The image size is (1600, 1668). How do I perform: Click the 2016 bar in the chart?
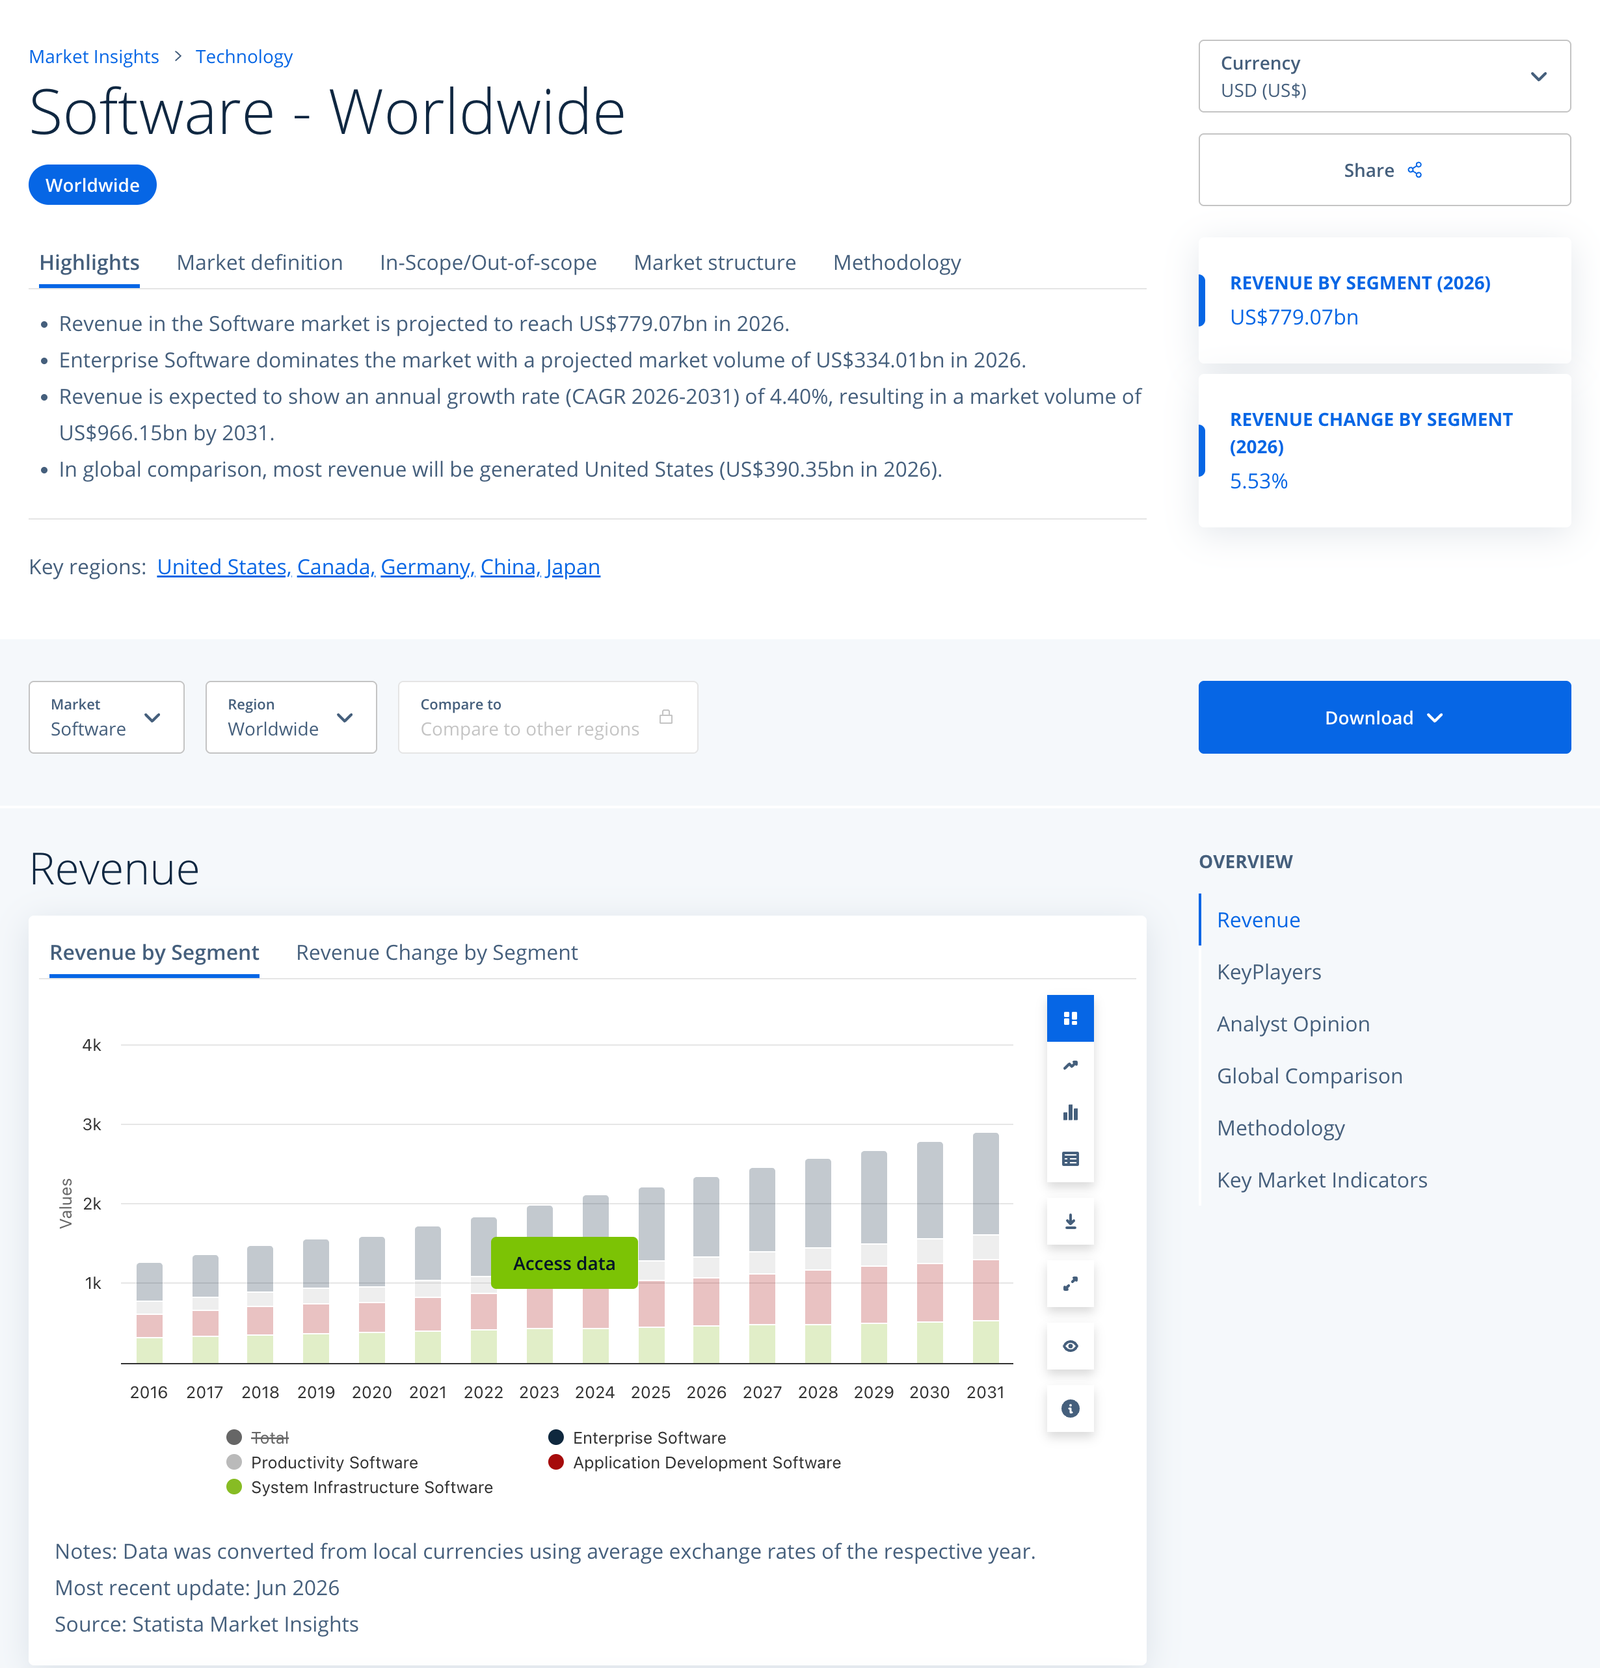coord(149,1312)
